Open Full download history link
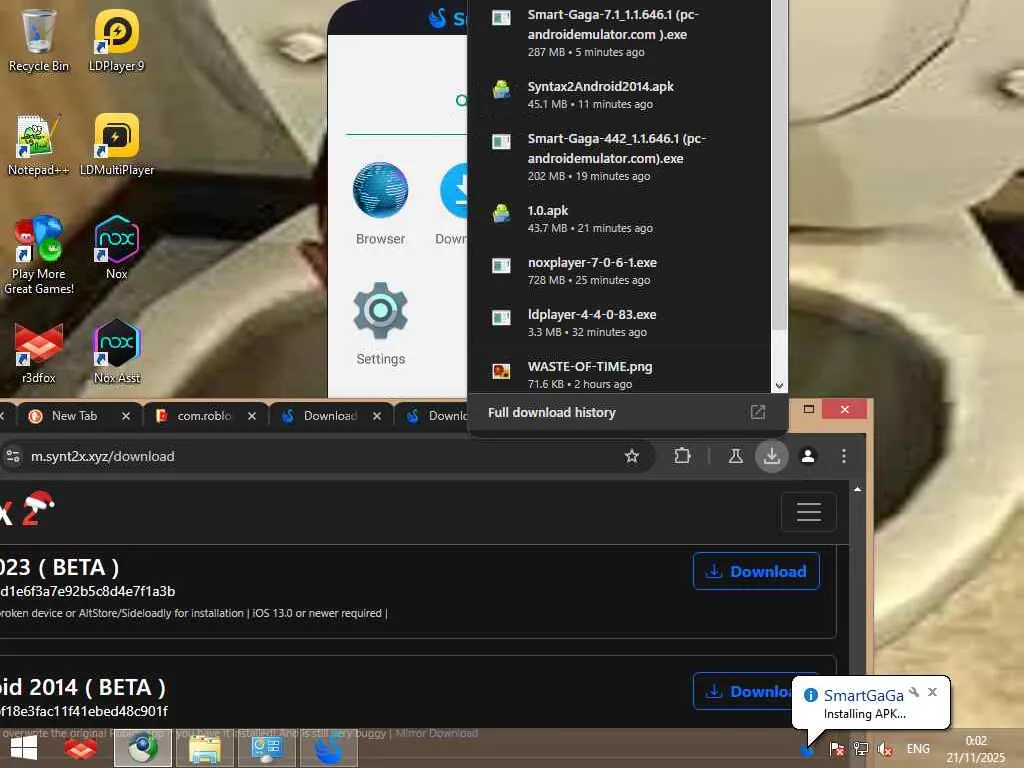The height and width of the screenshot is (768, 1024). tap(551, 412)
